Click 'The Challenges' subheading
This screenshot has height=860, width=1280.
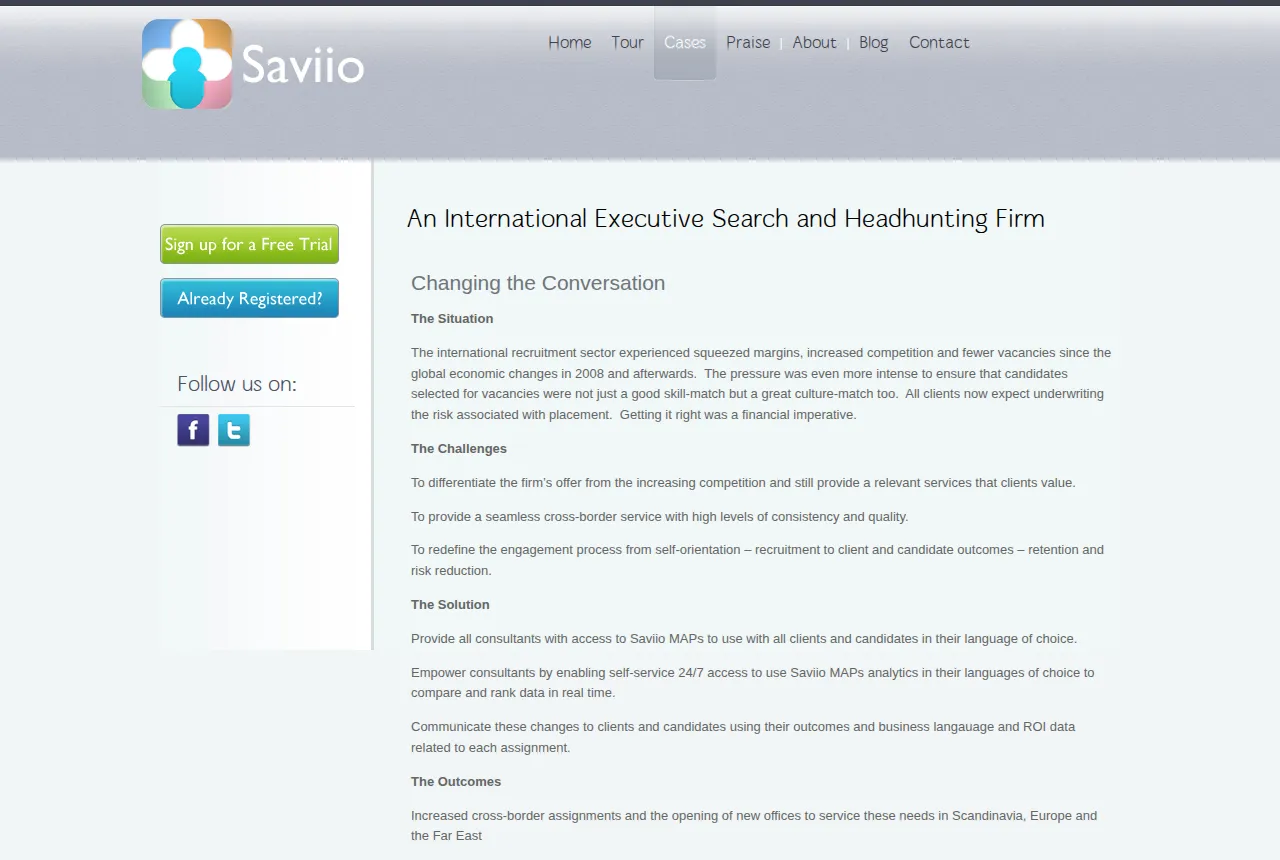click(459, 449)
